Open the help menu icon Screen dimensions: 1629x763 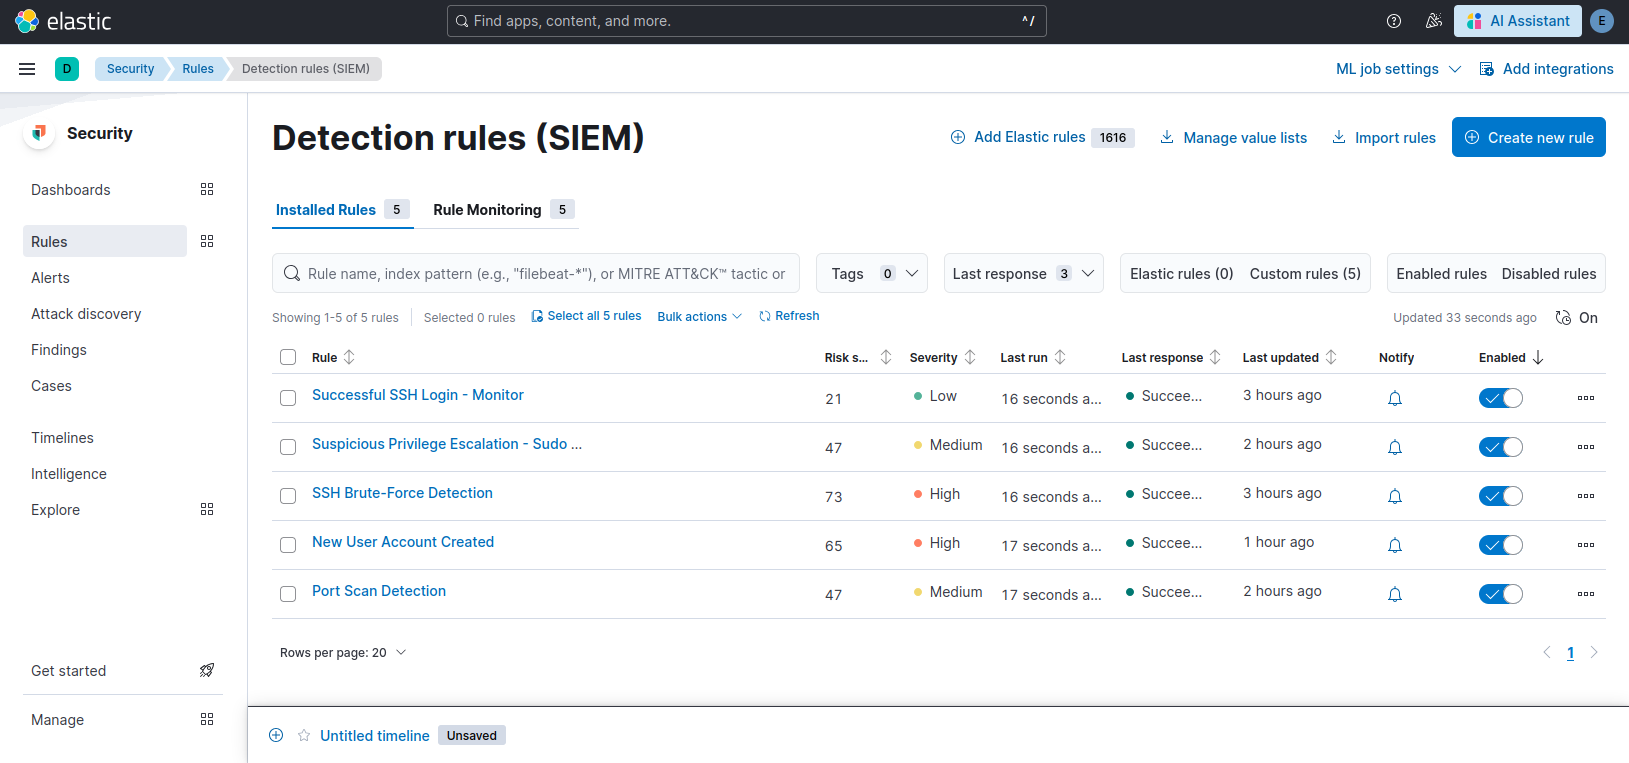pos(1393,21)
